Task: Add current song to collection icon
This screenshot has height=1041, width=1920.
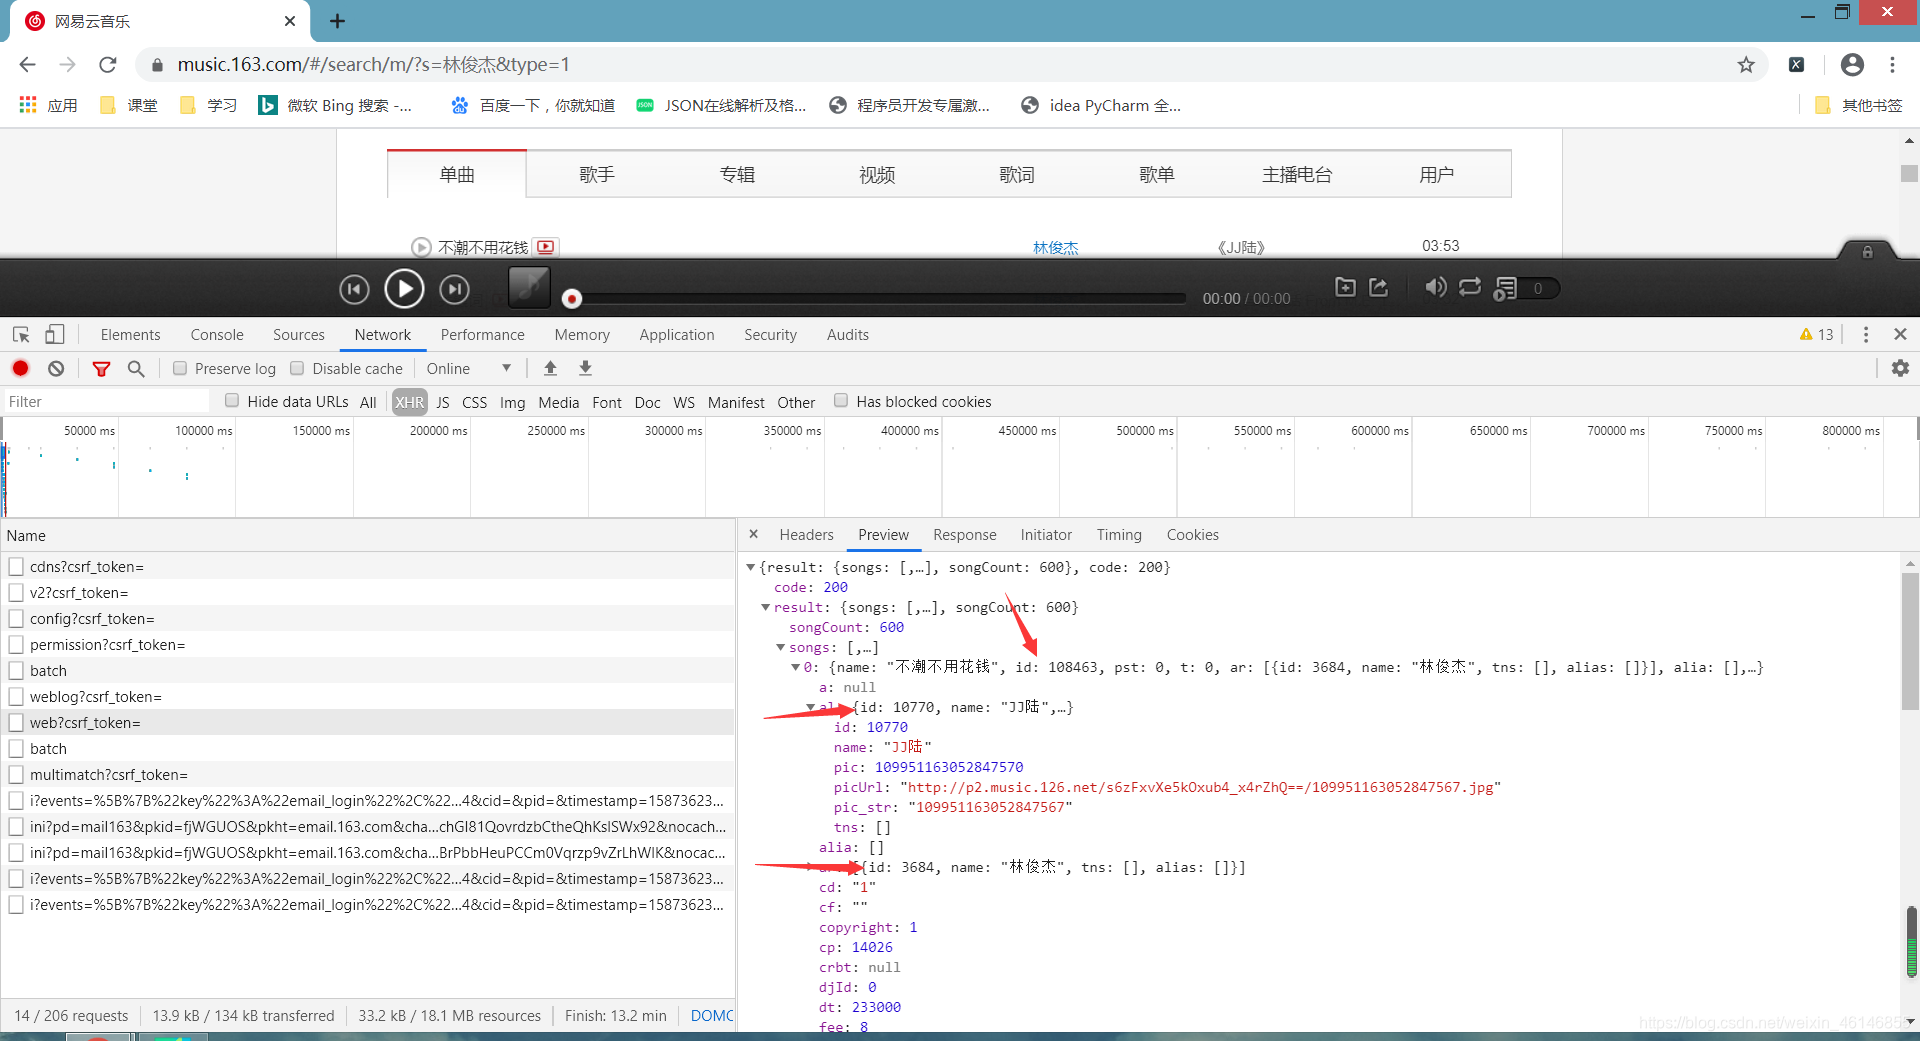Action: coord(1346,287)
